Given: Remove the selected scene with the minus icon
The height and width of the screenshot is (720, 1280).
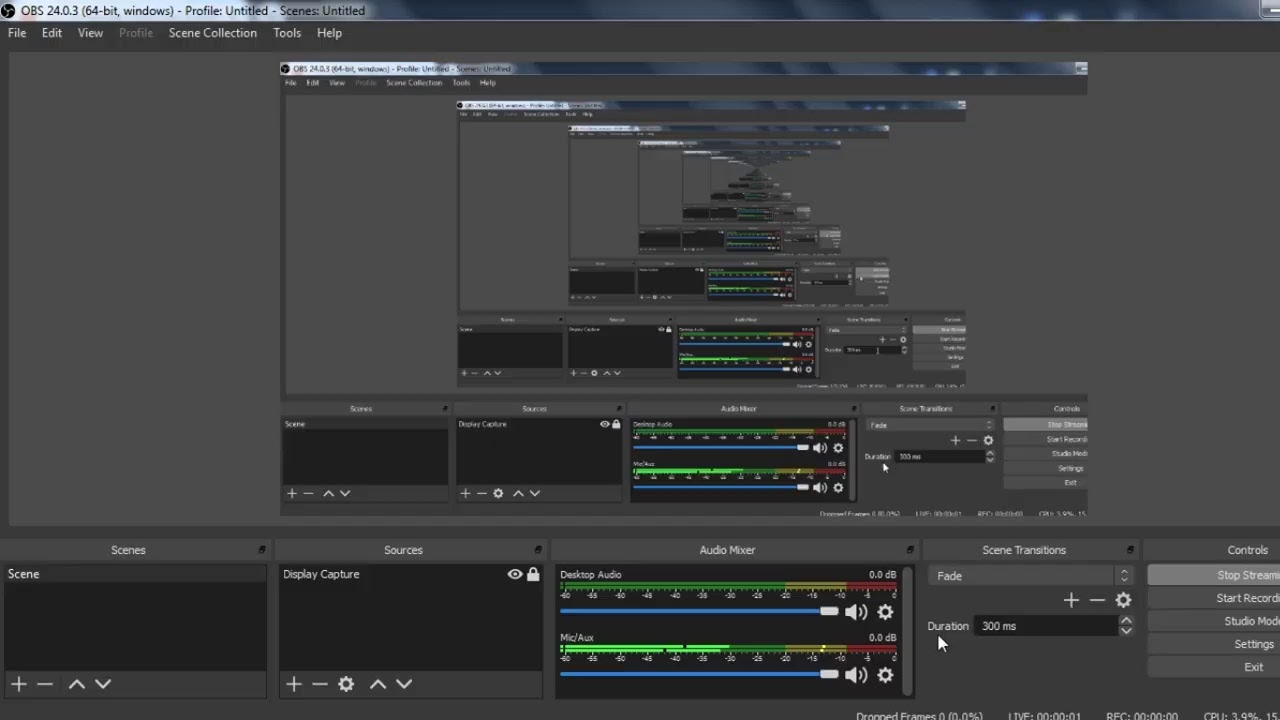Looking at the screenshot, I should (x=45, y=684).
